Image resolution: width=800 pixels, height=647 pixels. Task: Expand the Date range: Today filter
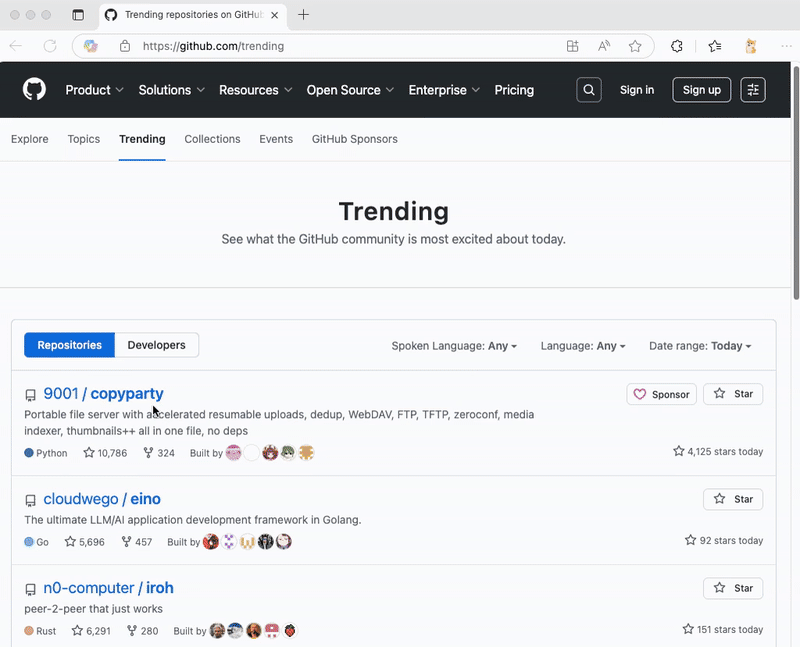point(700,346)
